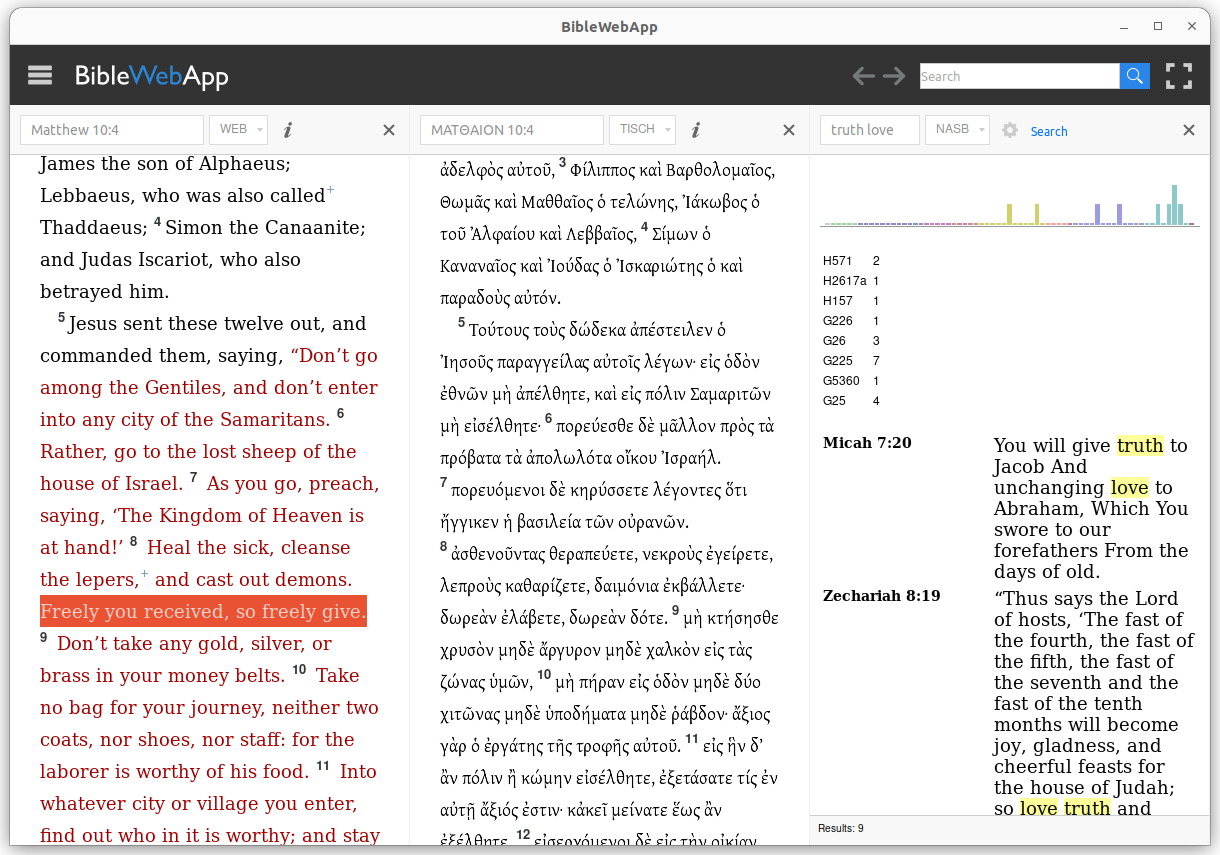This screenshot has height=855, width=1220.
Task: Click the truth love search field
Action: coord(870,130)
